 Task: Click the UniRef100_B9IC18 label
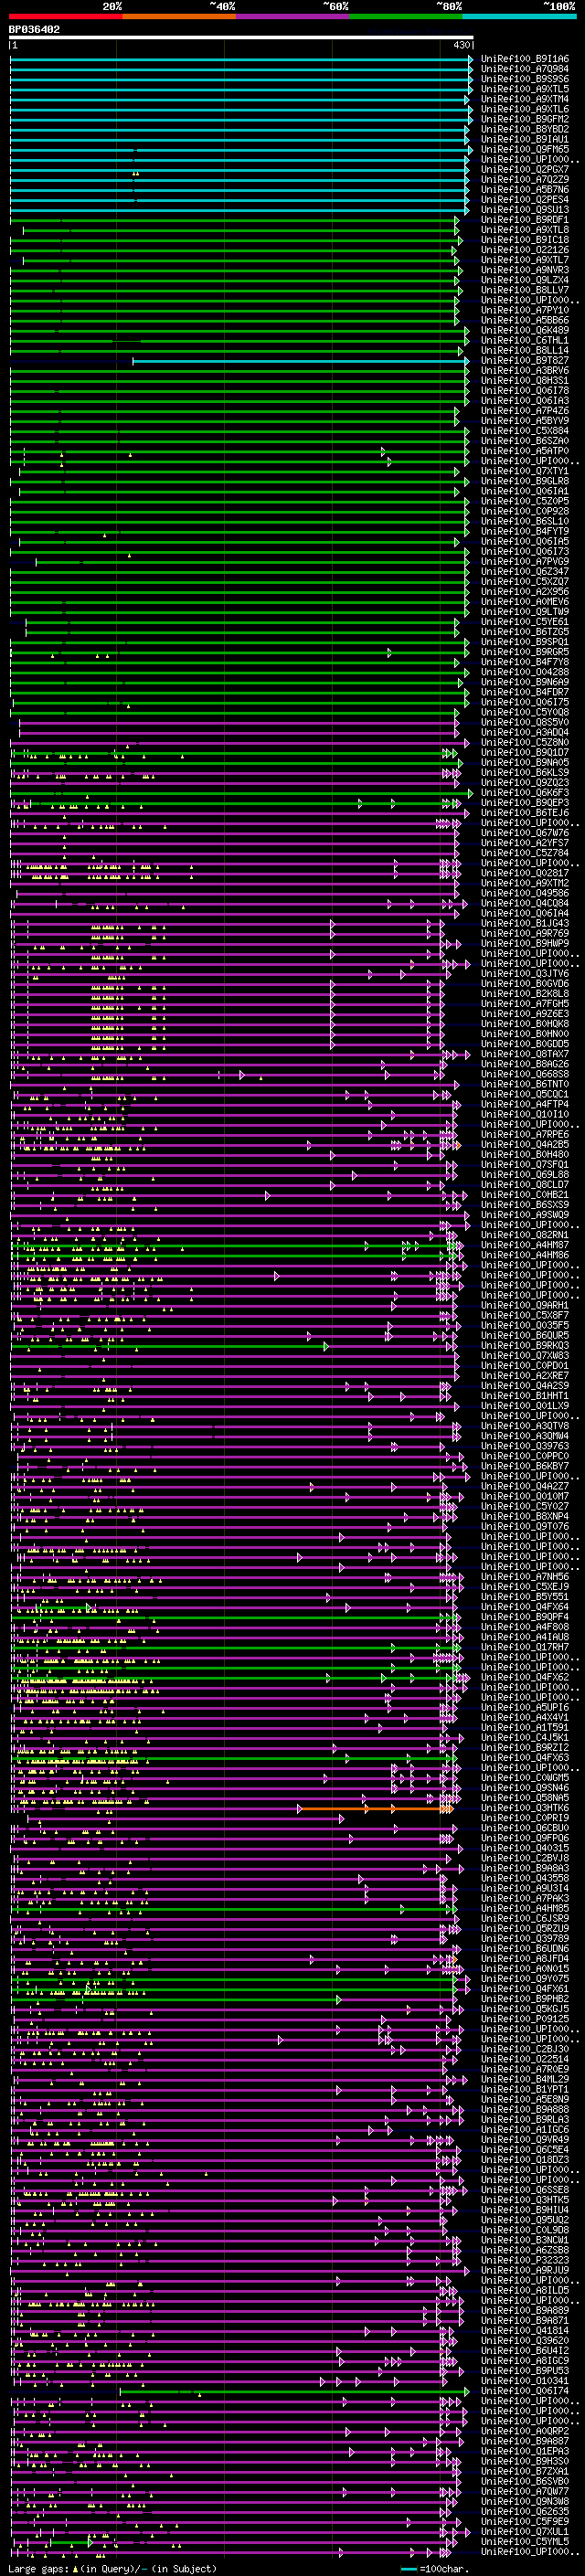click(x=525, y=240)
